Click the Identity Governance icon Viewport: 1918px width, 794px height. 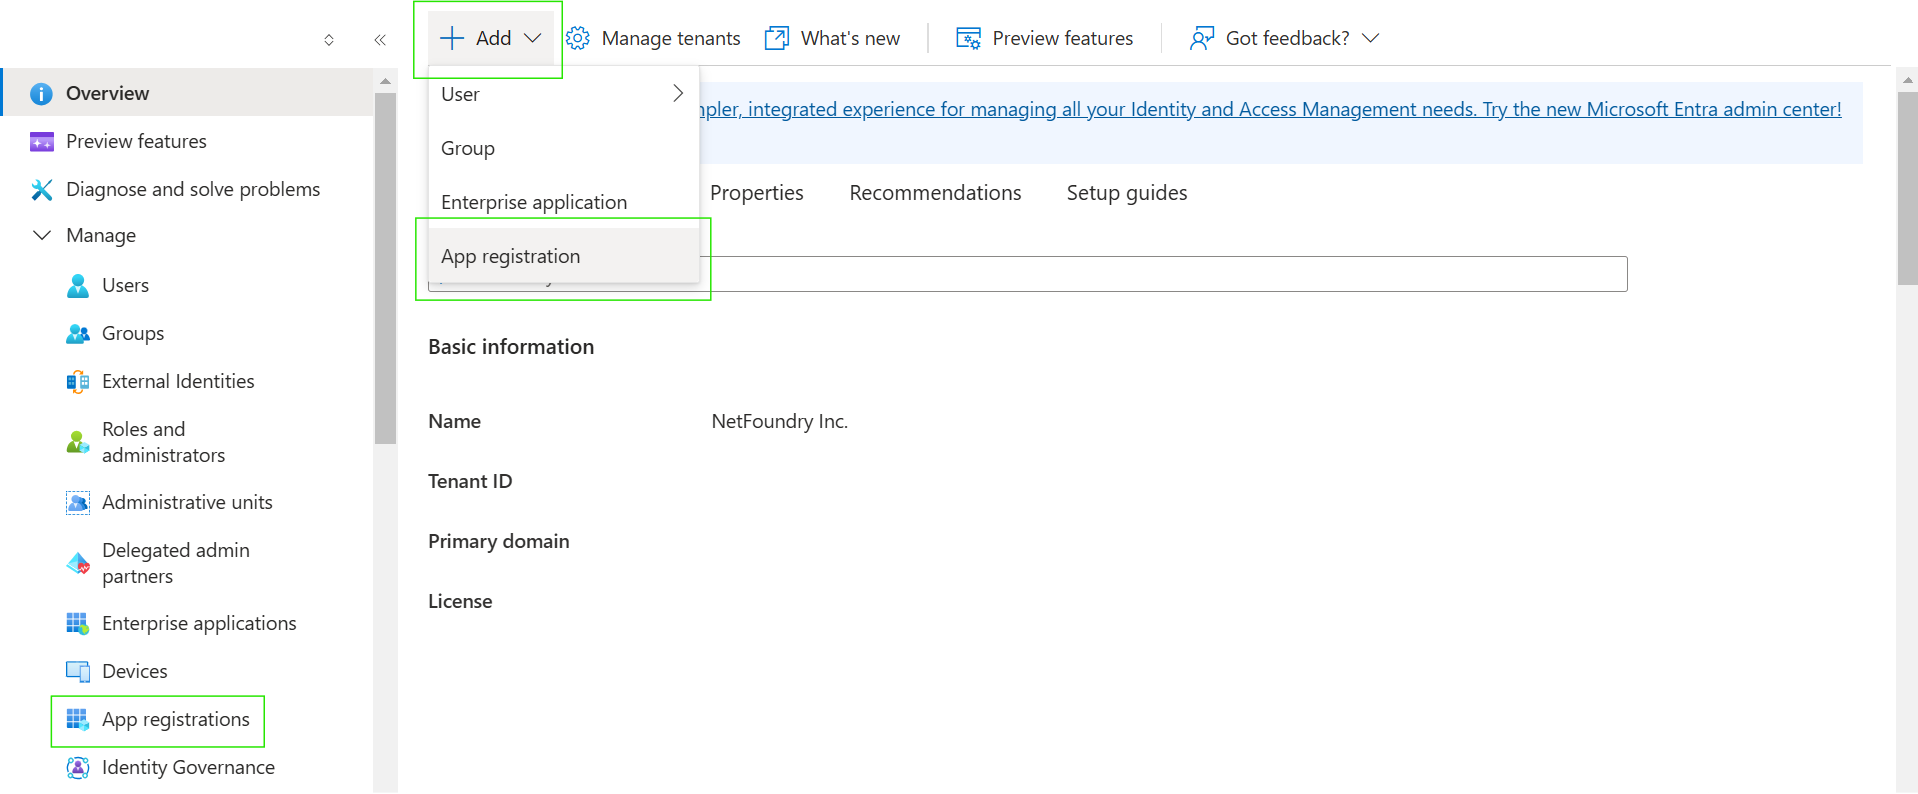coord(78,768)
